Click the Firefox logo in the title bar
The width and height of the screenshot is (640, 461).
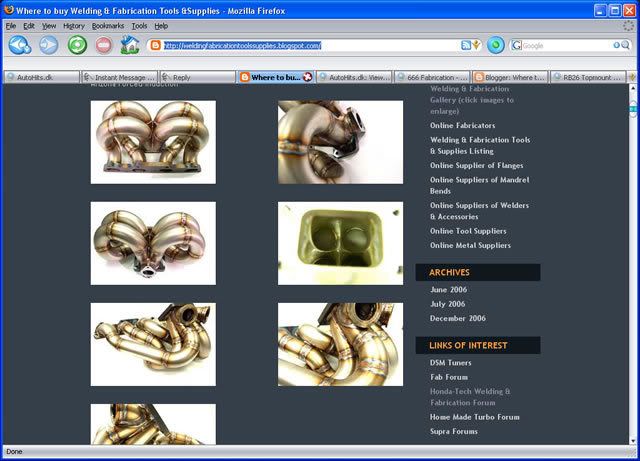9,10
